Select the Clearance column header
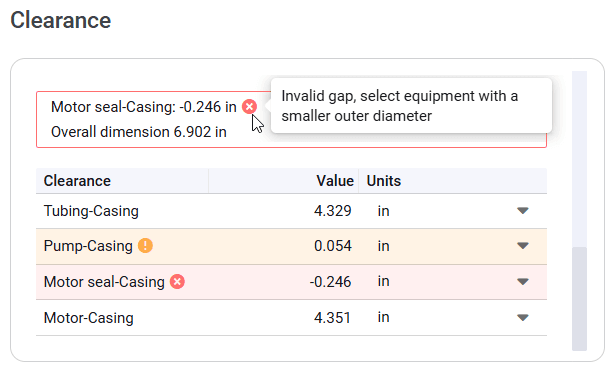This screenshot has height=372, width=615. pos(77,181)
